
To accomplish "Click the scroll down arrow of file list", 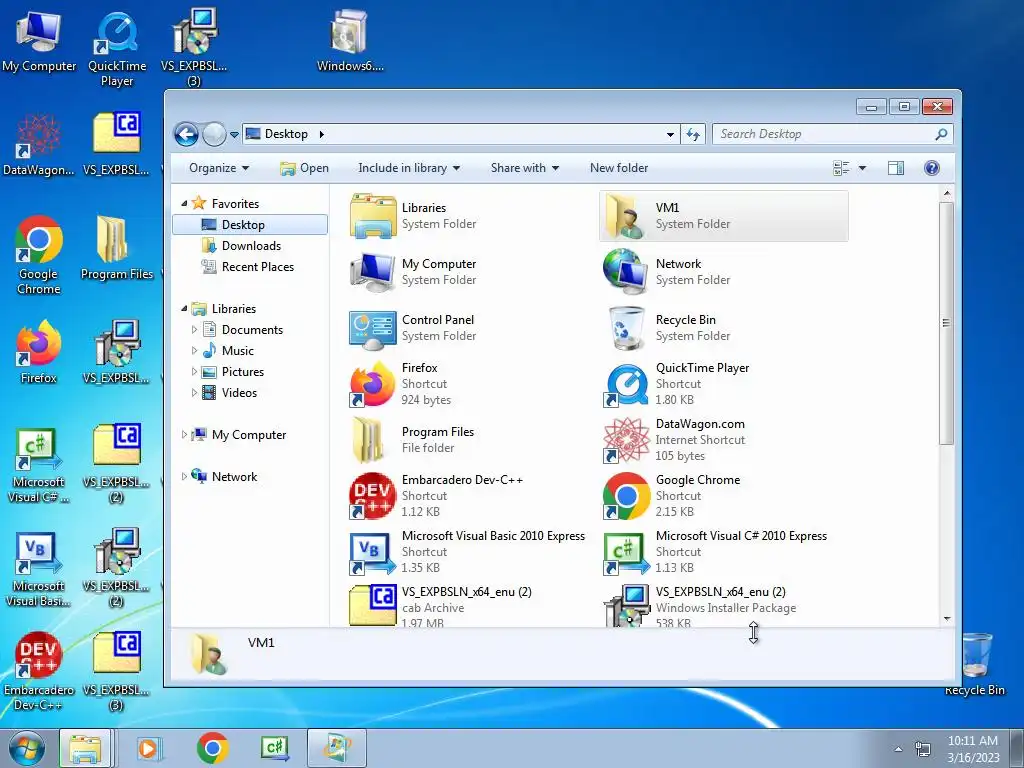I will (947, 618).
